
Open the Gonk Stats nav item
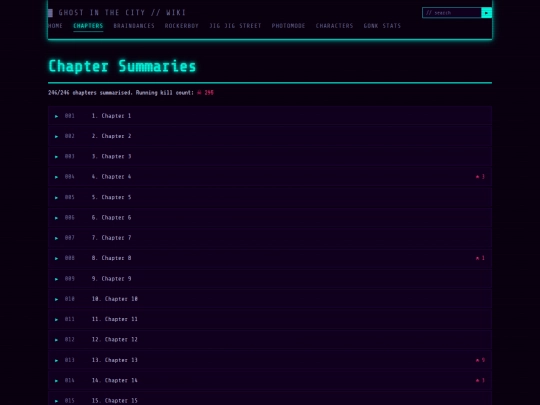pos(382,26)
